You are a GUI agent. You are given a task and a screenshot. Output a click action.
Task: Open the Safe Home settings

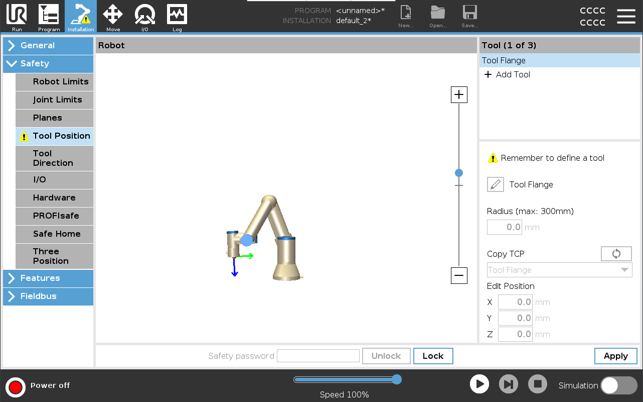(57, 234)
